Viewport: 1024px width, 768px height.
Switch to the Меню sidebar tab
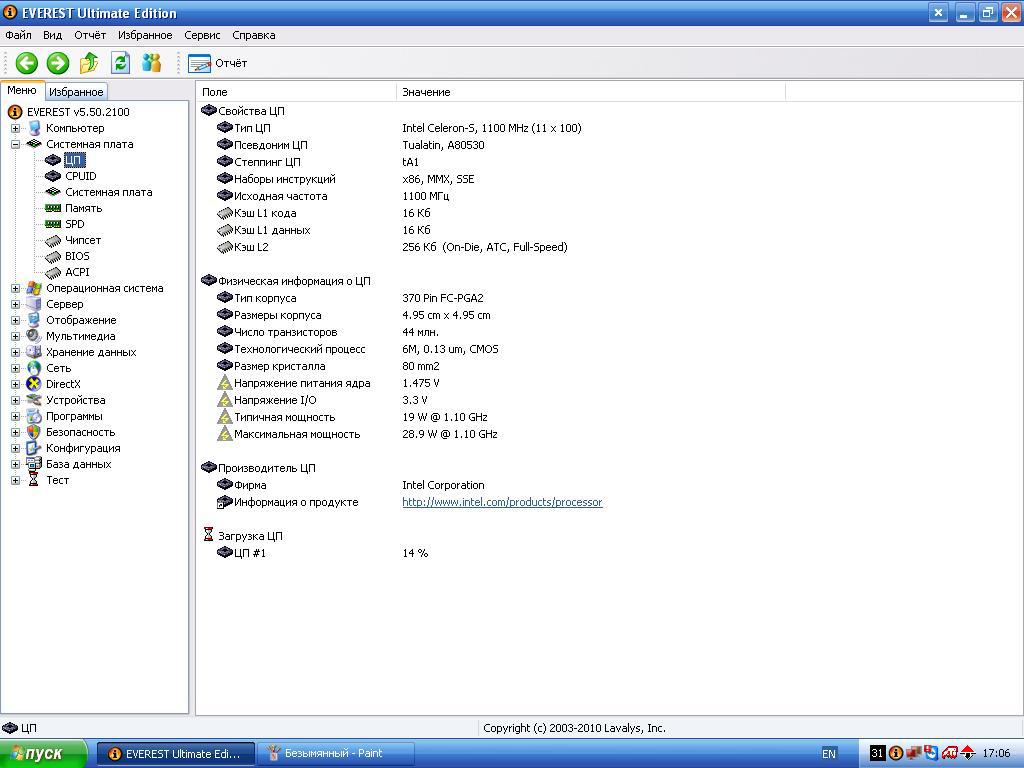pyautogui.click(x=22, y=91)
